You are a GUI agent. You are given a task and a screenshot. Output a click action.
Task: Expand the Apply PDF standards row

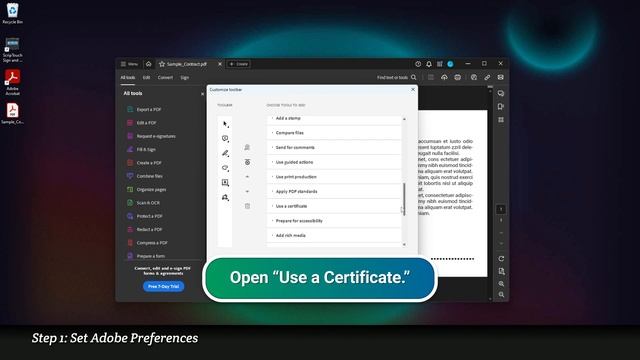(x=334, y=191)
